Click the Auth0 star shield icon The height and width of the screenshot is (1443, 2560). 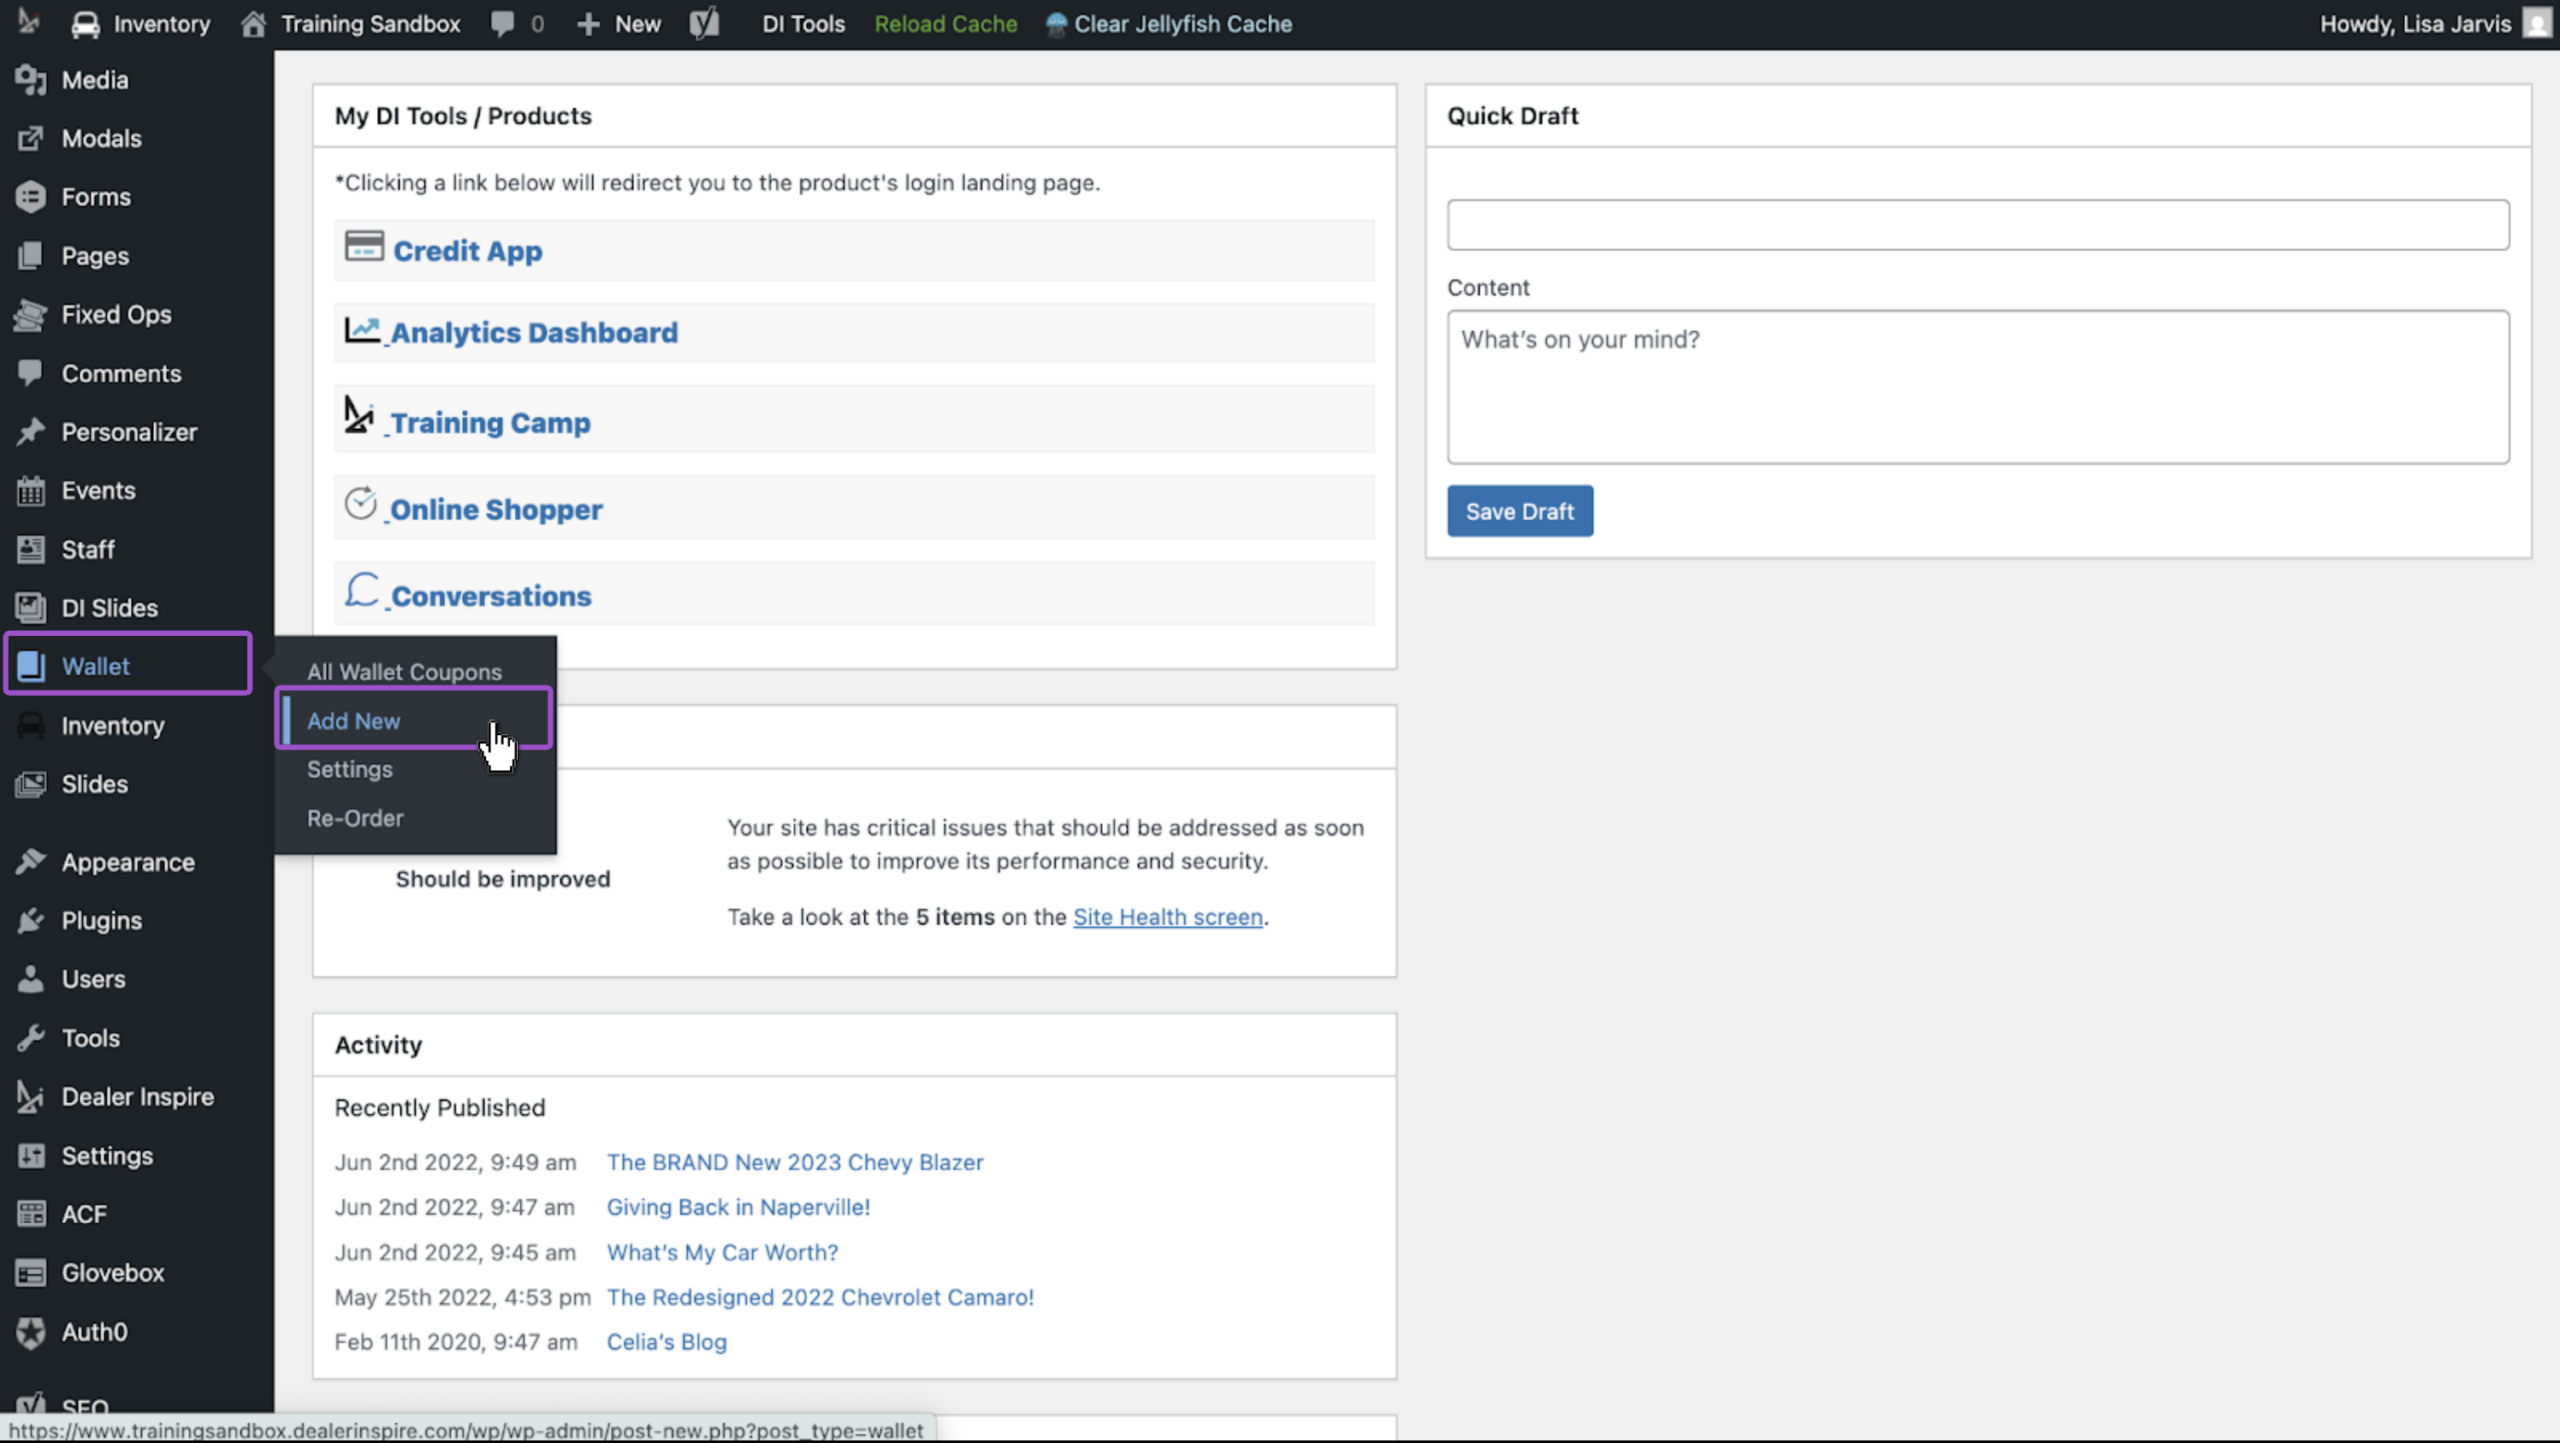point(31,1332)
